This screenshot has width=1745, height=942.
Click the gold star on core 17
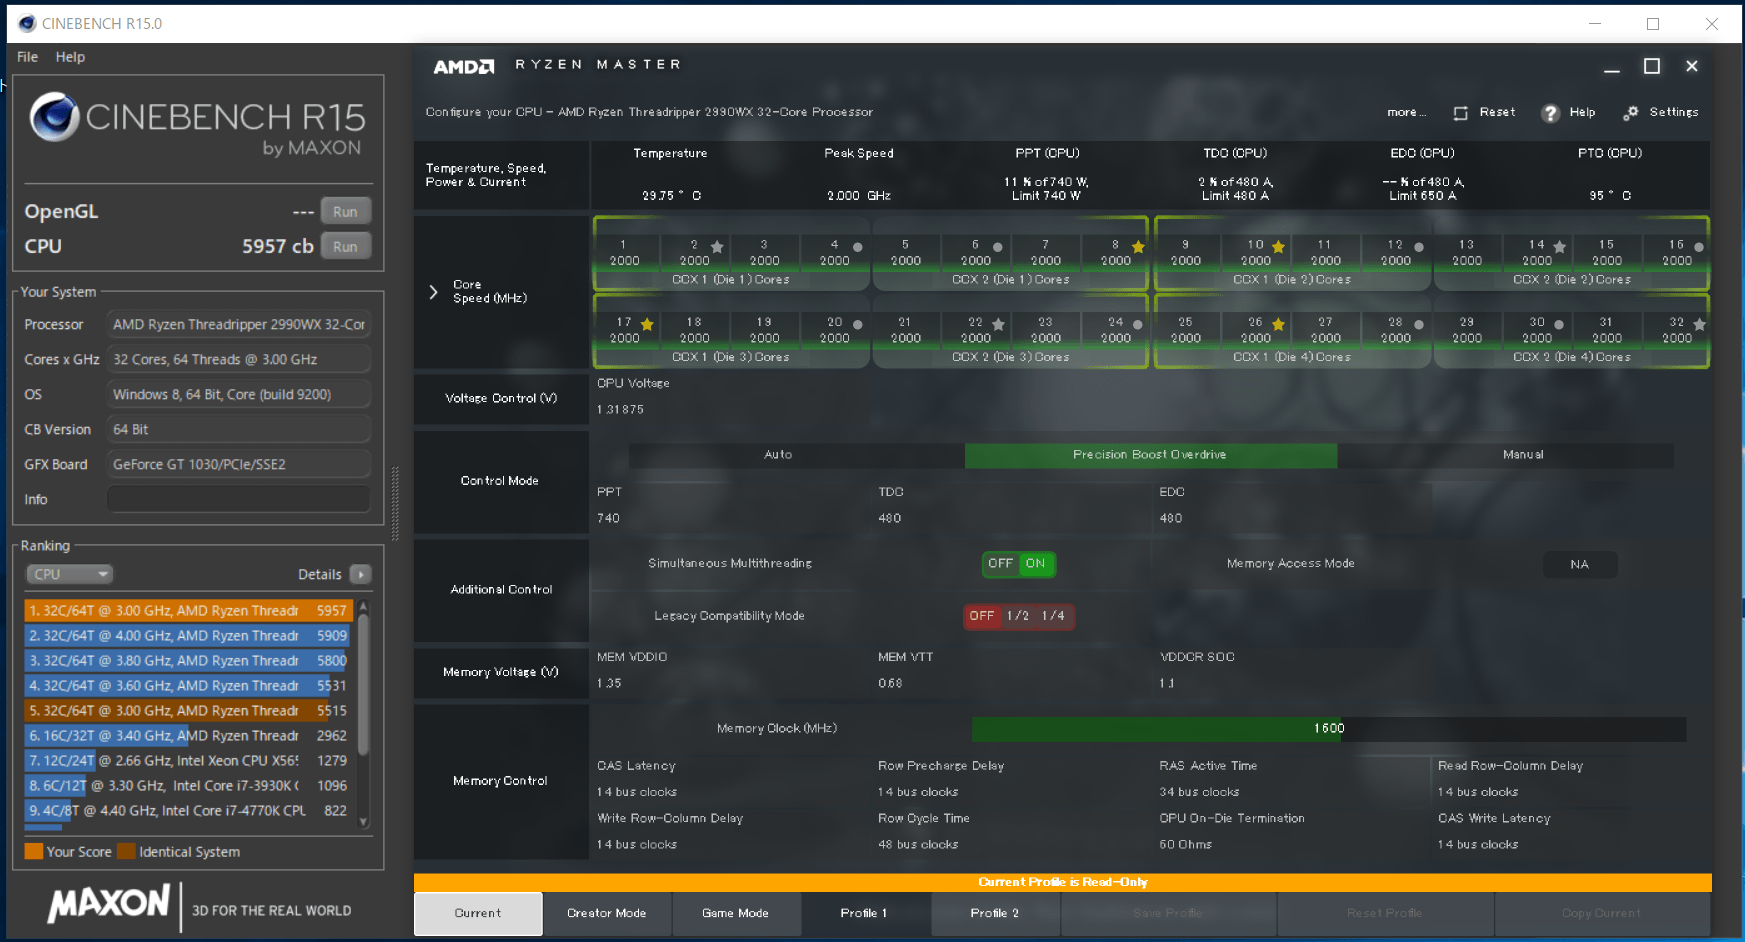pos(647,324)
